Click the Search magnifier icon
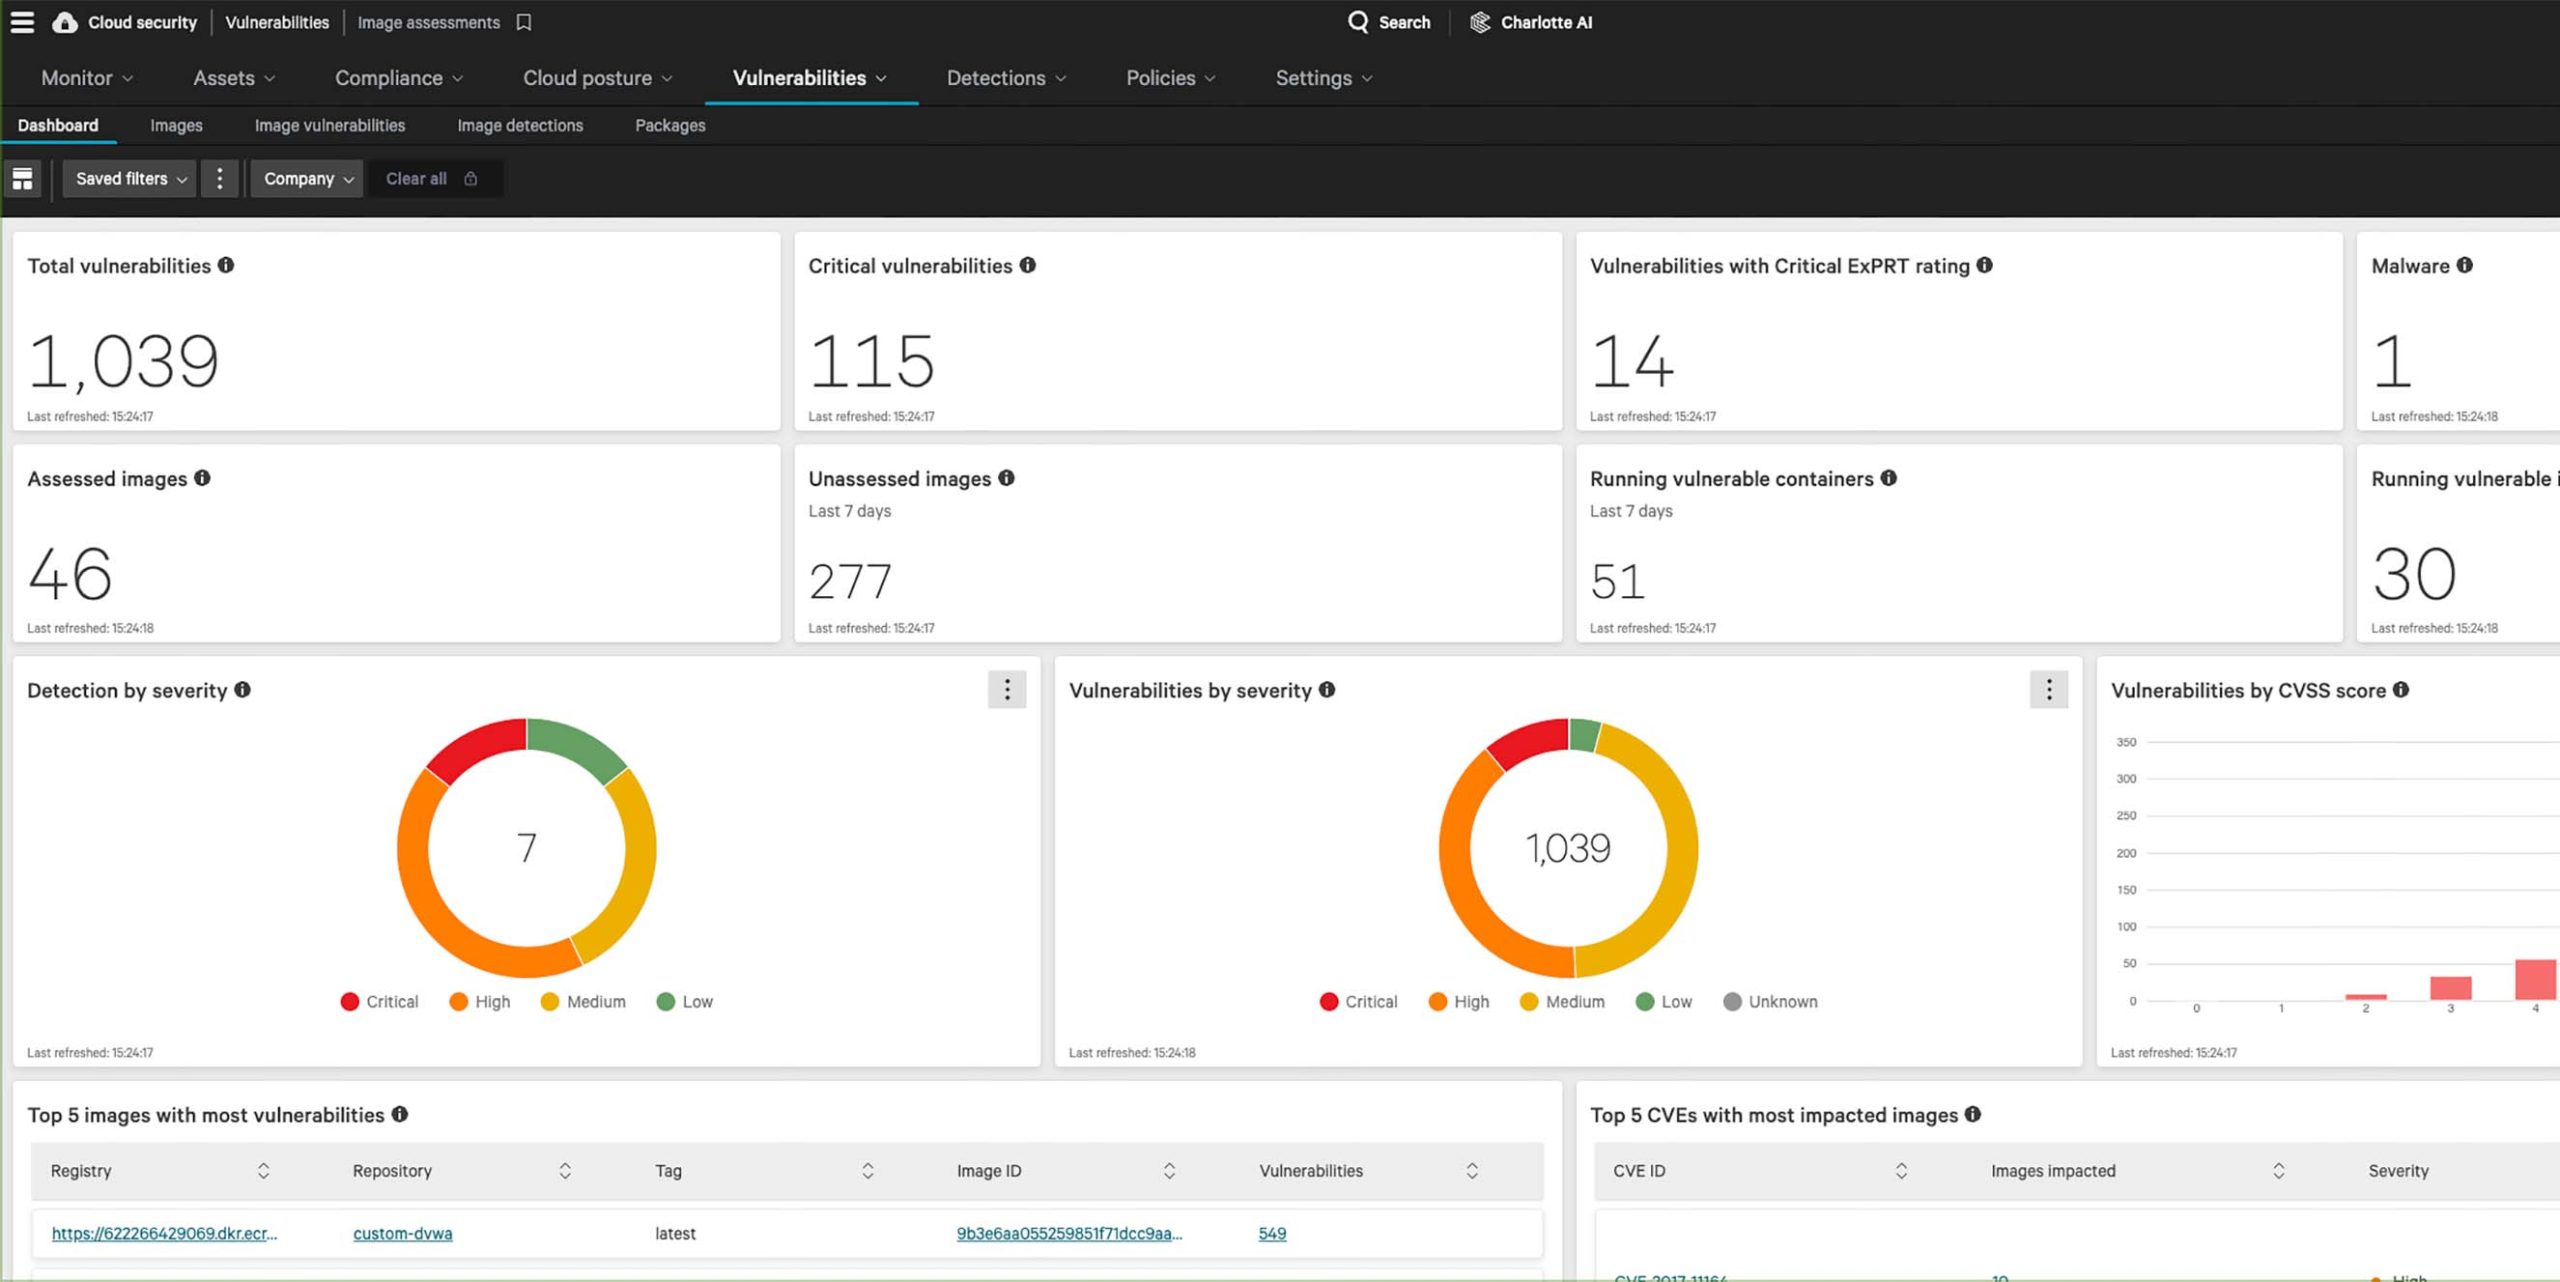The image size is (2560, 1282). (x=1357, y=21)
